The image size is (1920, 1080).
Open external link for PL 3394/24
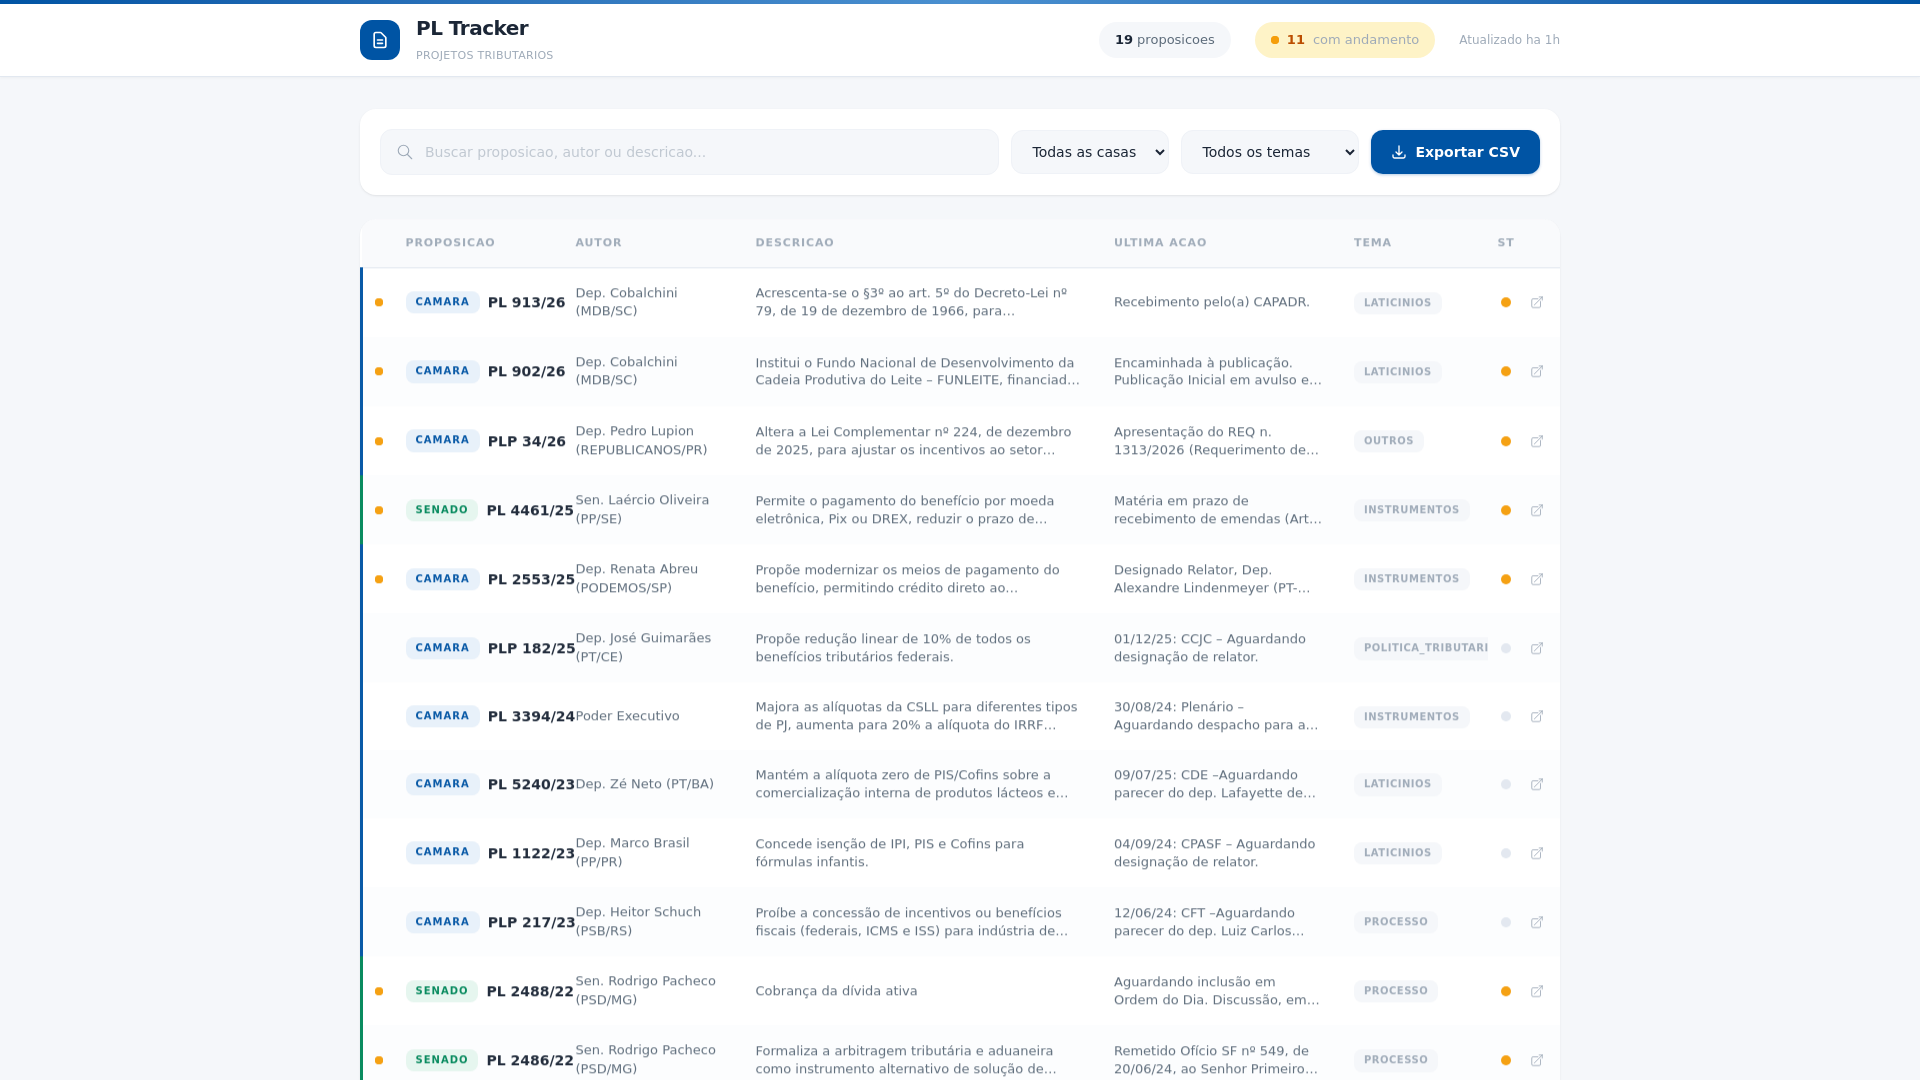click(x=1537, y=716)
